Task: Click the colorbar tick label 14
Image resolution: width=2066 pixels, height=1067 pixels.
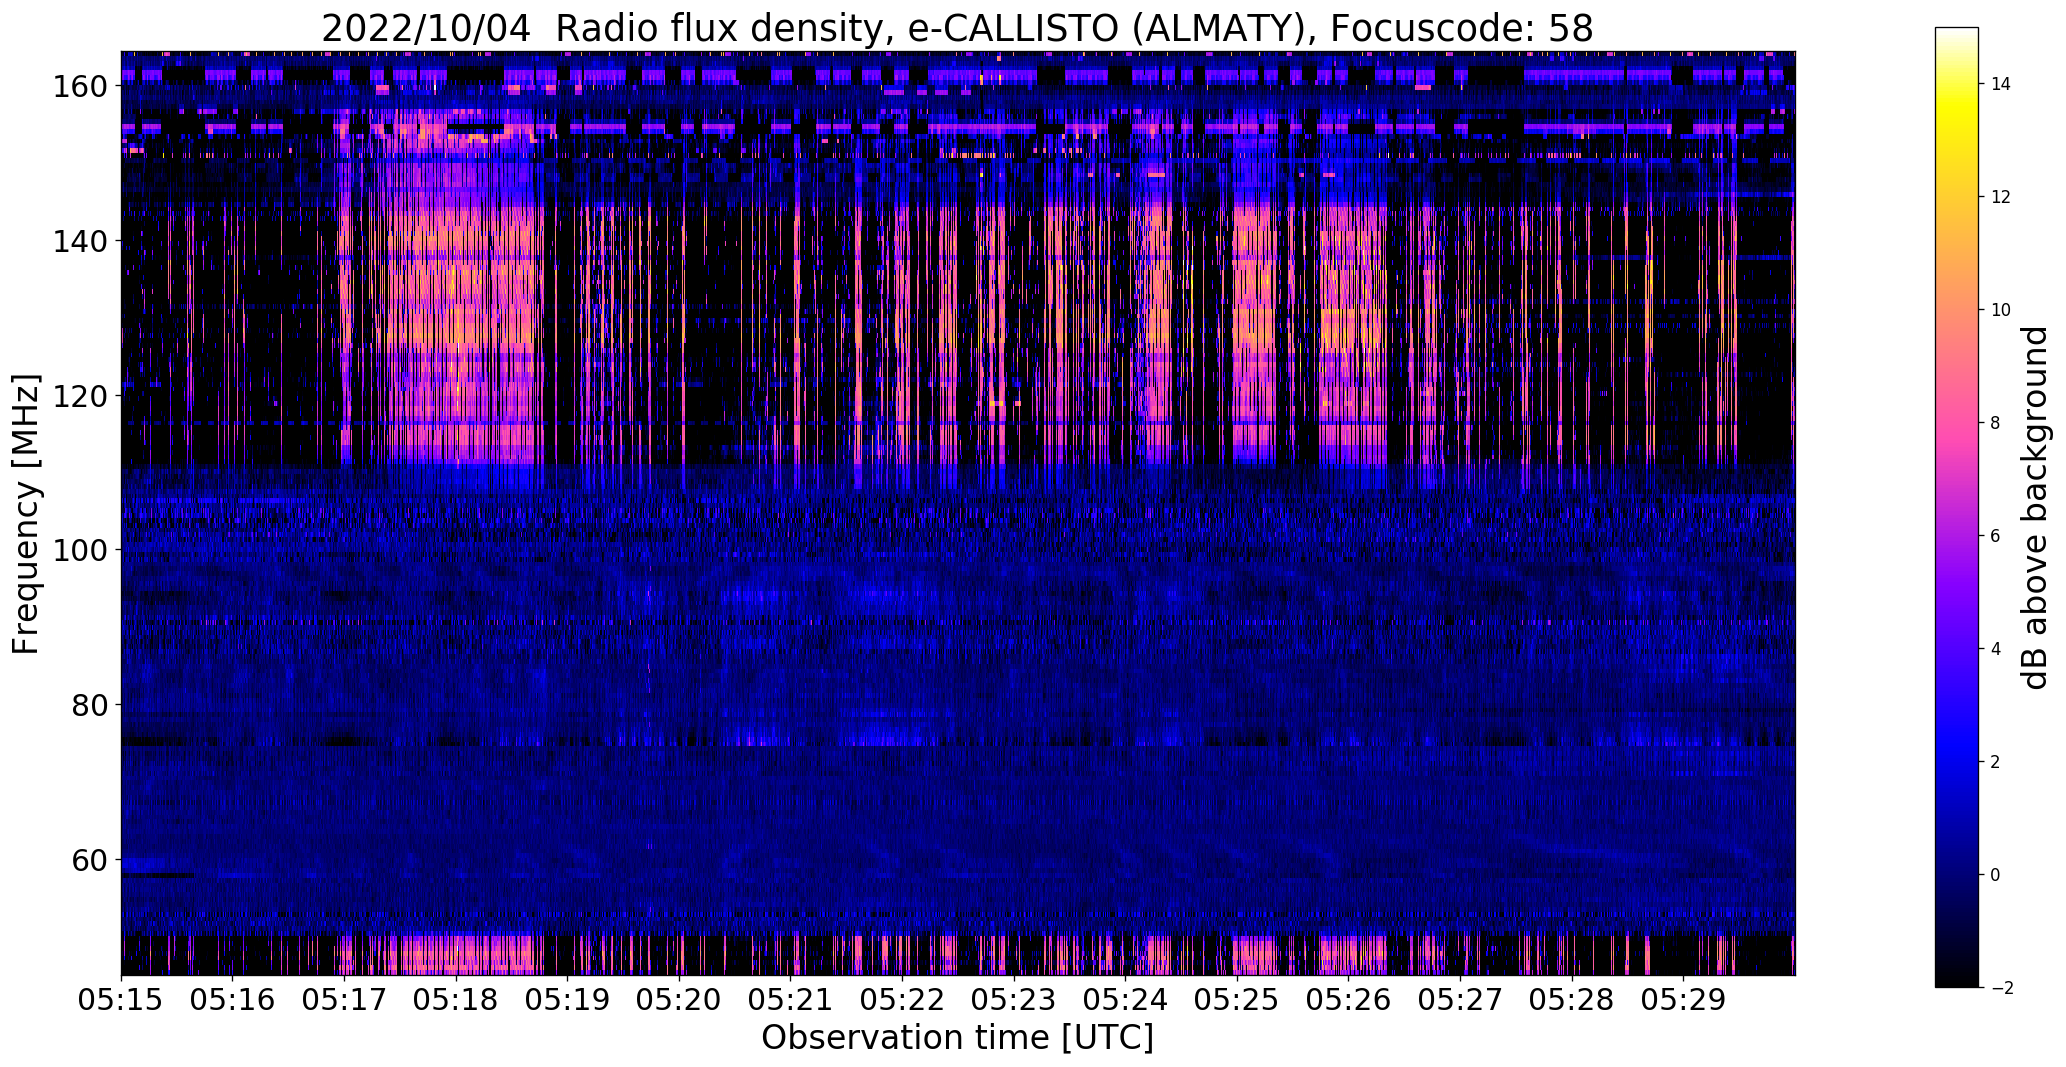Action: coord(2001,84)
